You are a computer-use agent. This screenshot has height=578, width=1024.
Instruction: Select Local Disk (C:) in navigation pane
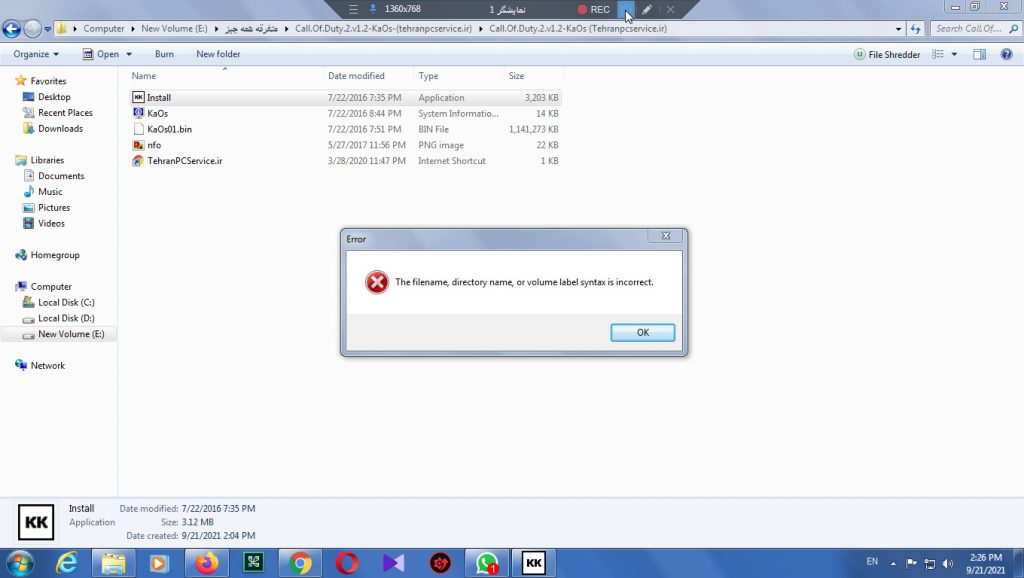point(66,302)
